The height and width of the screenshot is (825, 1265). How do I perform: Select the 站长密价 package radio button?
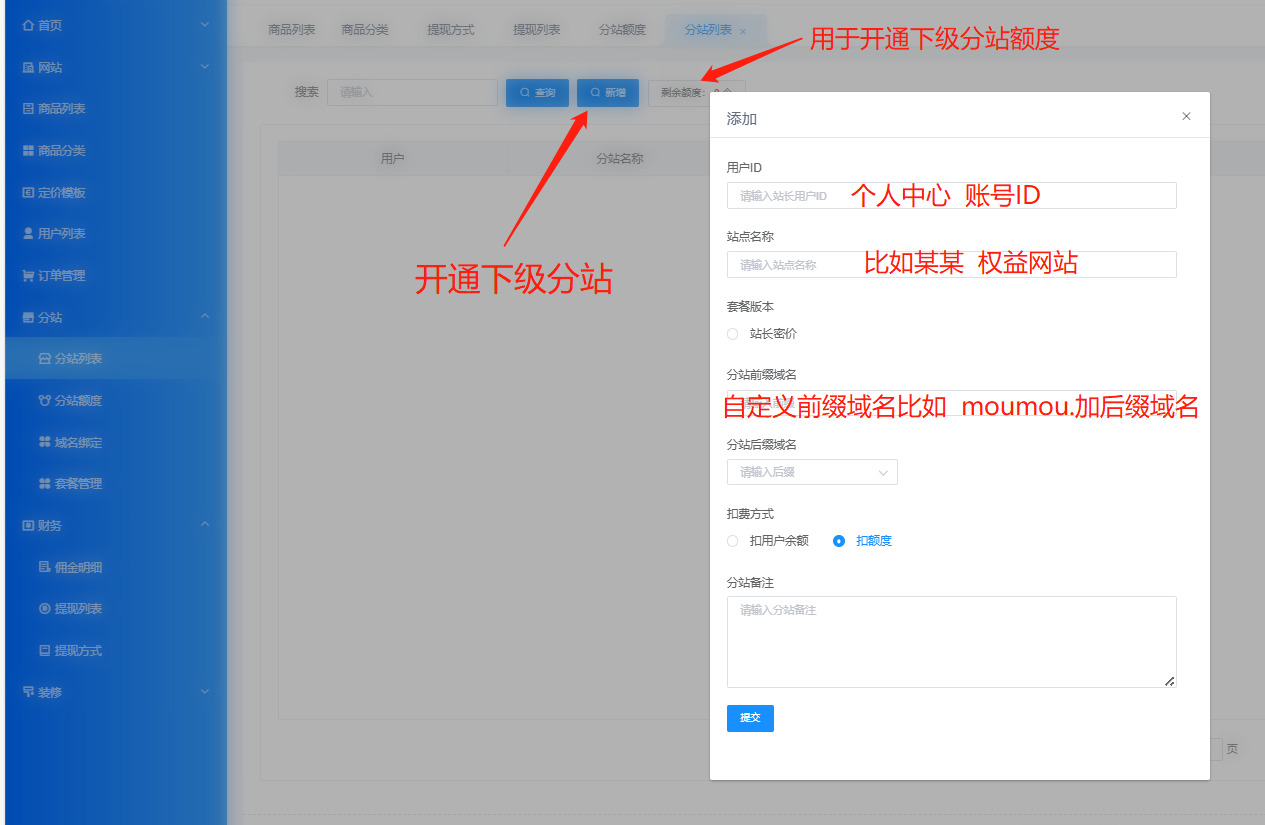click(733, 334)
